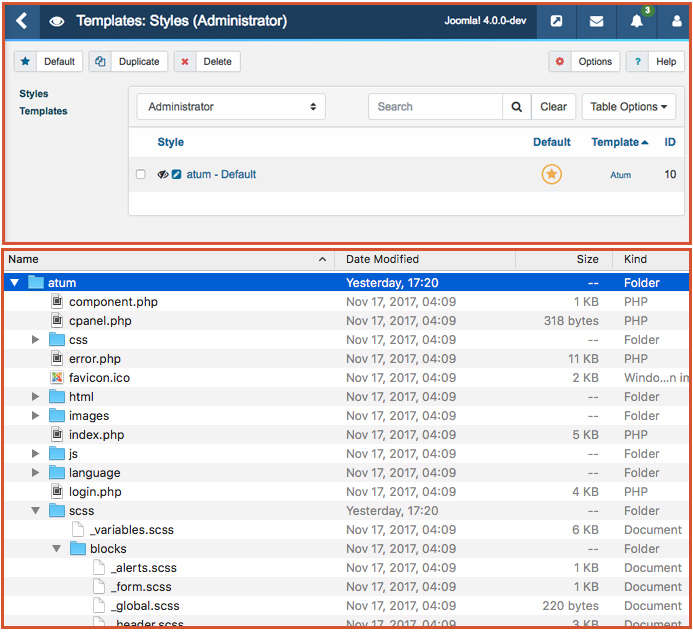Click the orange default star icon
Viewport: 693px width, 632px height.
pyautogui.click(x=551, y=175)
